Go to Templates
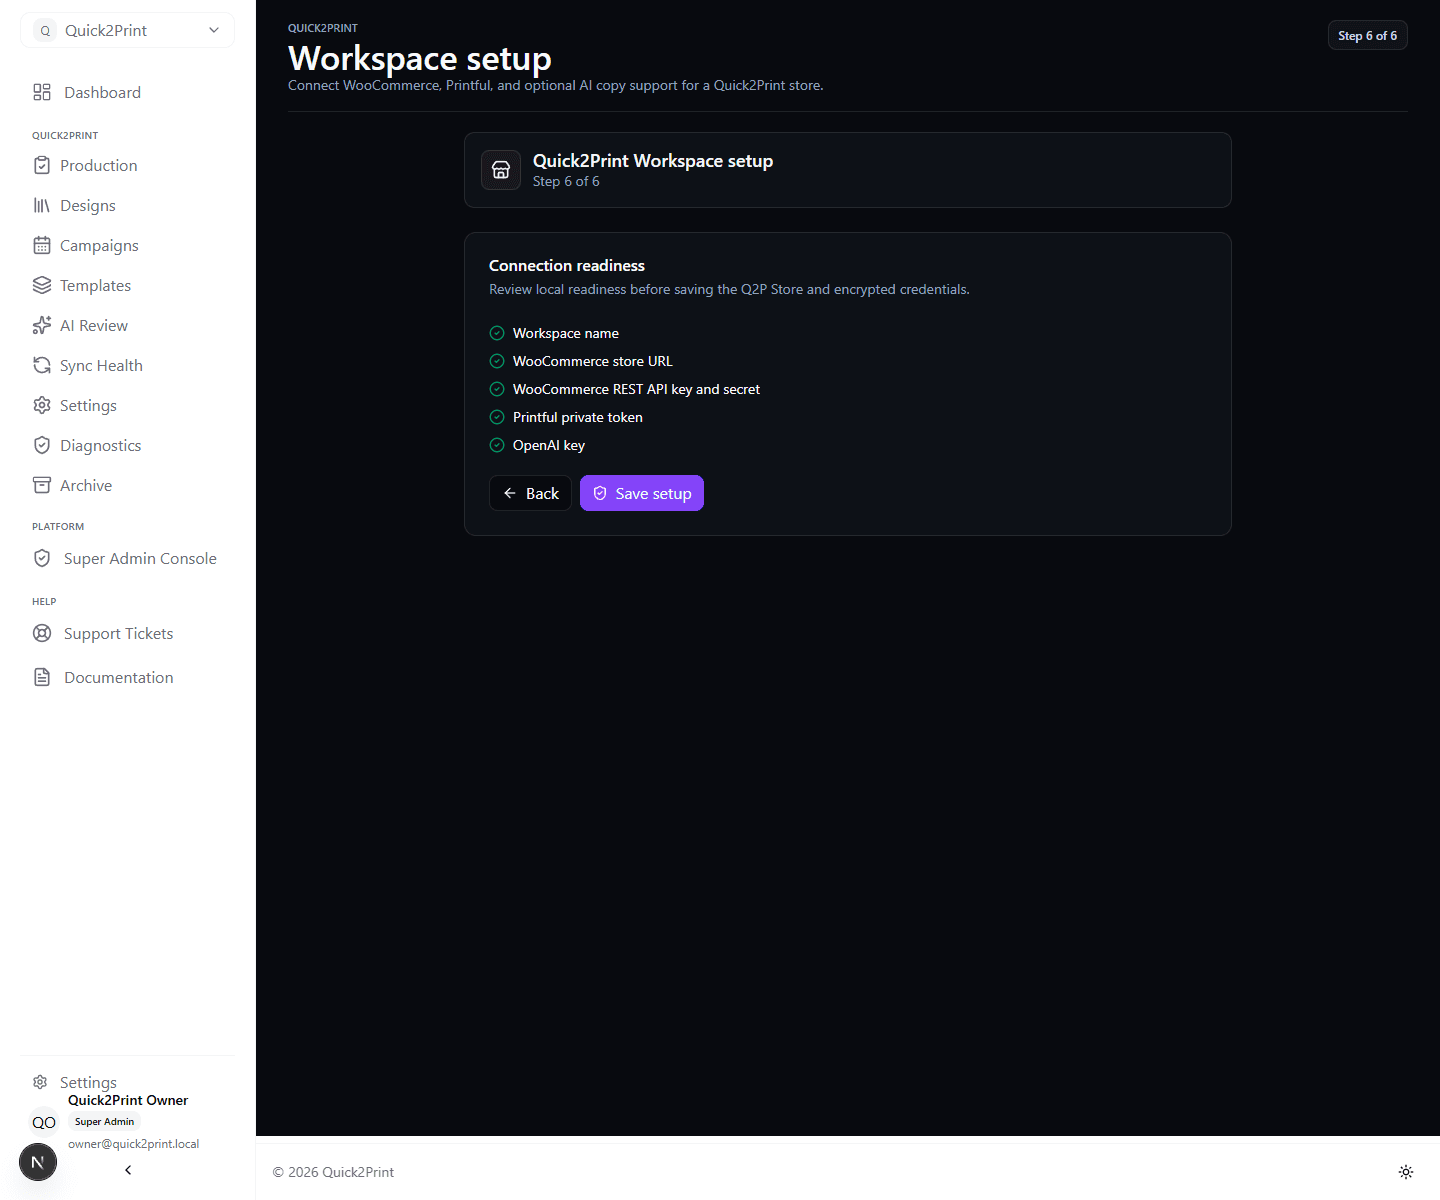1440x1200 pixels. click(x=127, y=285)
